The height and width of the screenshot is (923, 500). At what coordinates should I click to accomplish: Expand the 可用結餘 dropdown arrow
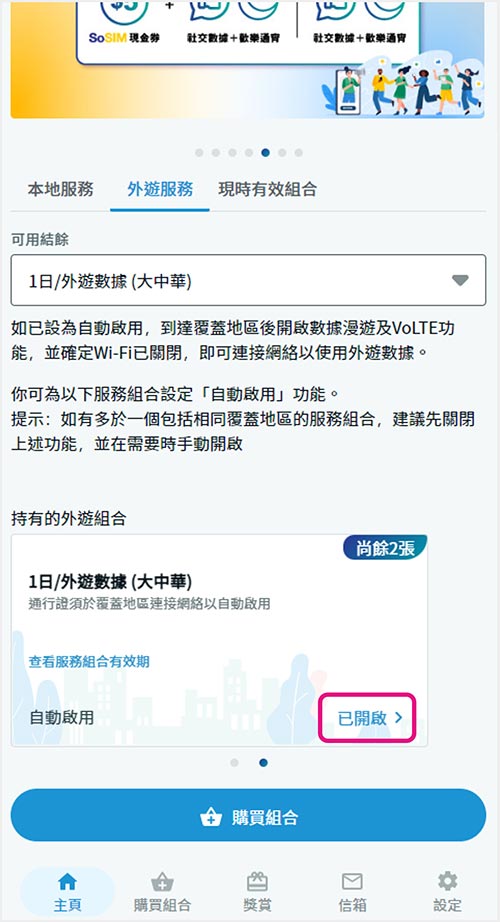(460, 280)
